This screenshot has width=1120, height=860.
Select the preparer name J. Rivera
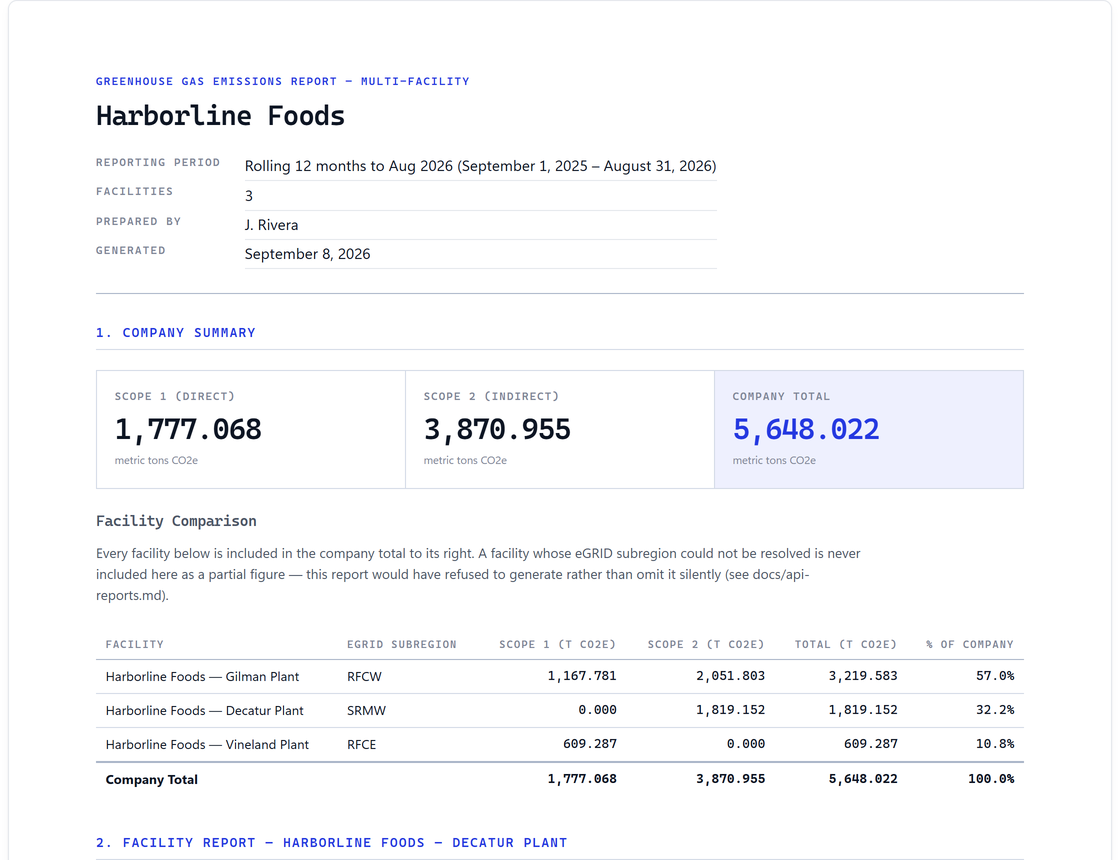(x=271, y=225)
